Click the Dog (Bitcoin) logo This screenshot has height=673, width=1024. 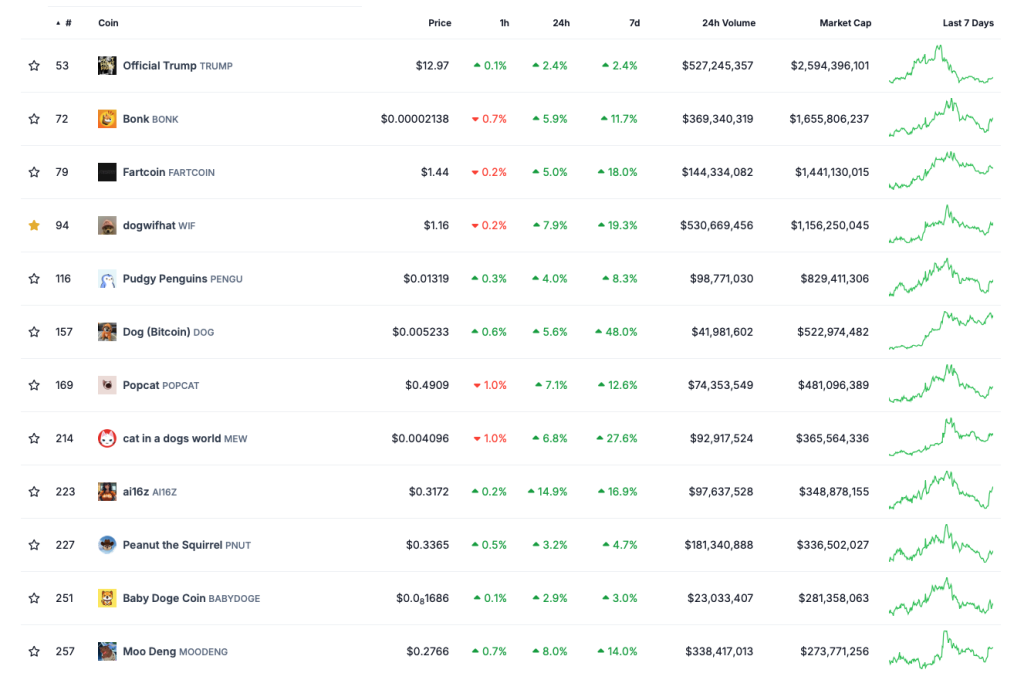[x=107, y=332]
